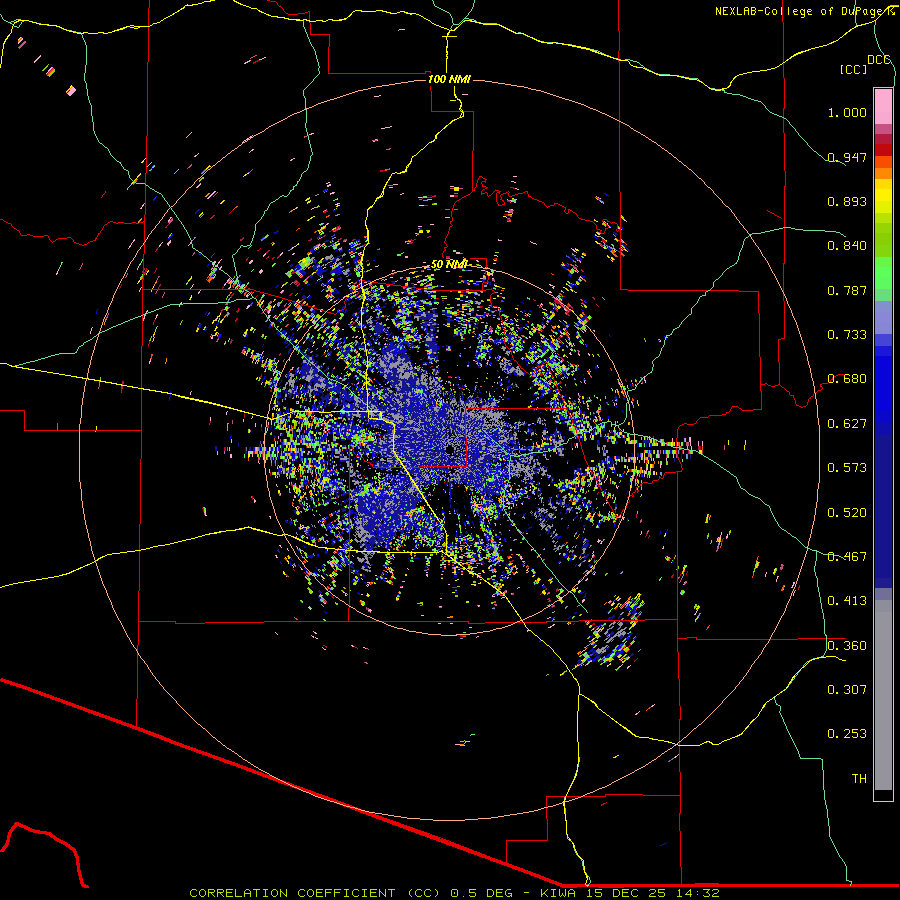Click the 0.573 scale value

coord(847,468)
